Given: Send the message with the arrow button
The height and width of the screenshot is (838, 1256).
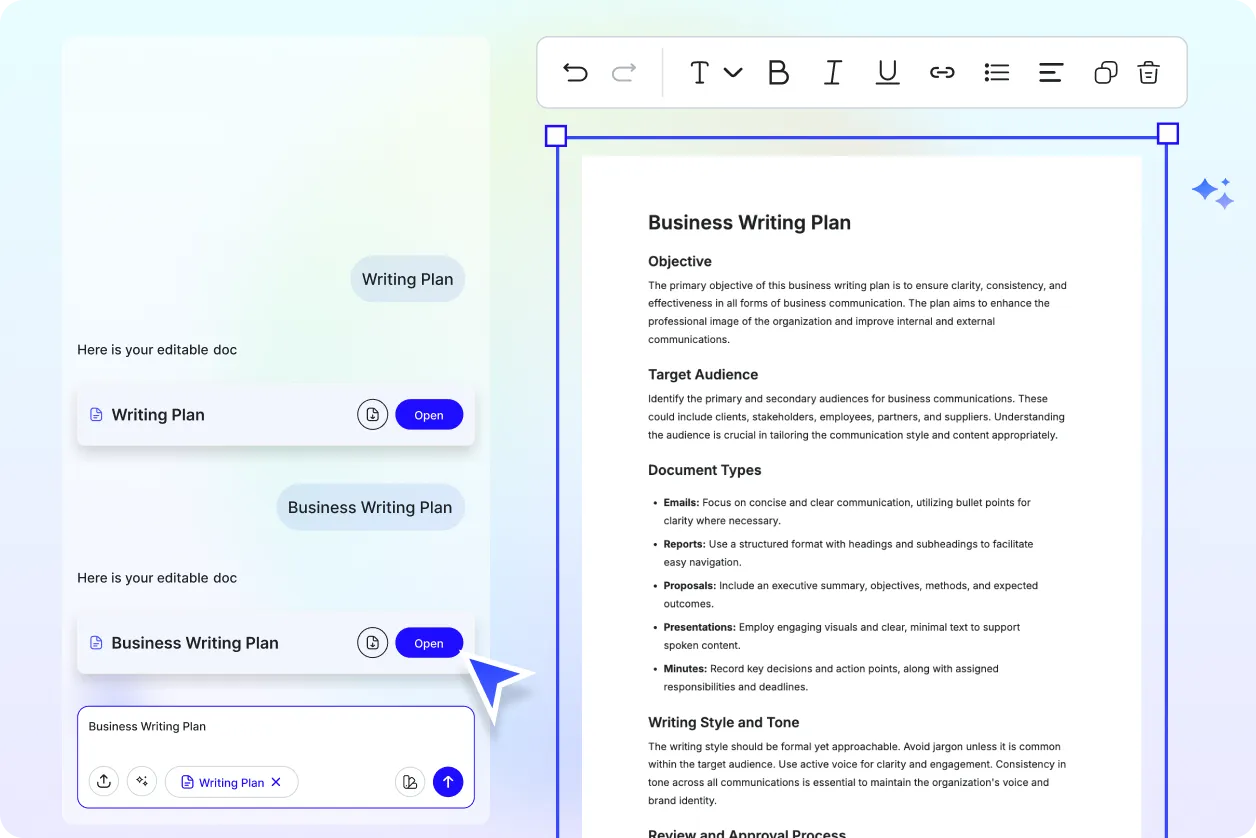Looking at the screenshot, I should pos(448,781).
